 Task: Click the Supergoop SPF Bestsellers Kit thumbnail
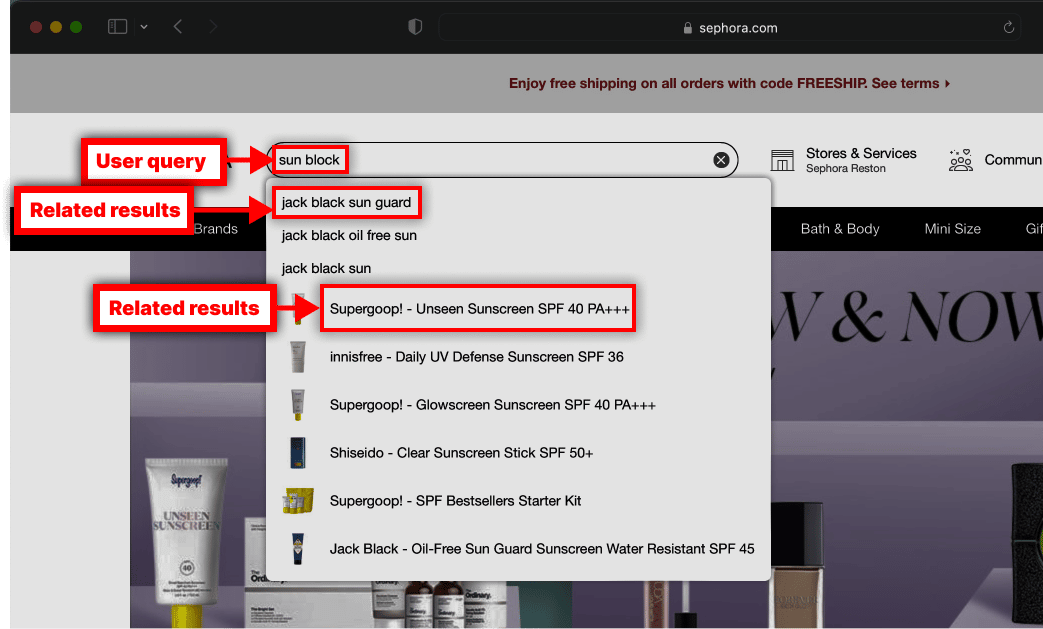297,500
